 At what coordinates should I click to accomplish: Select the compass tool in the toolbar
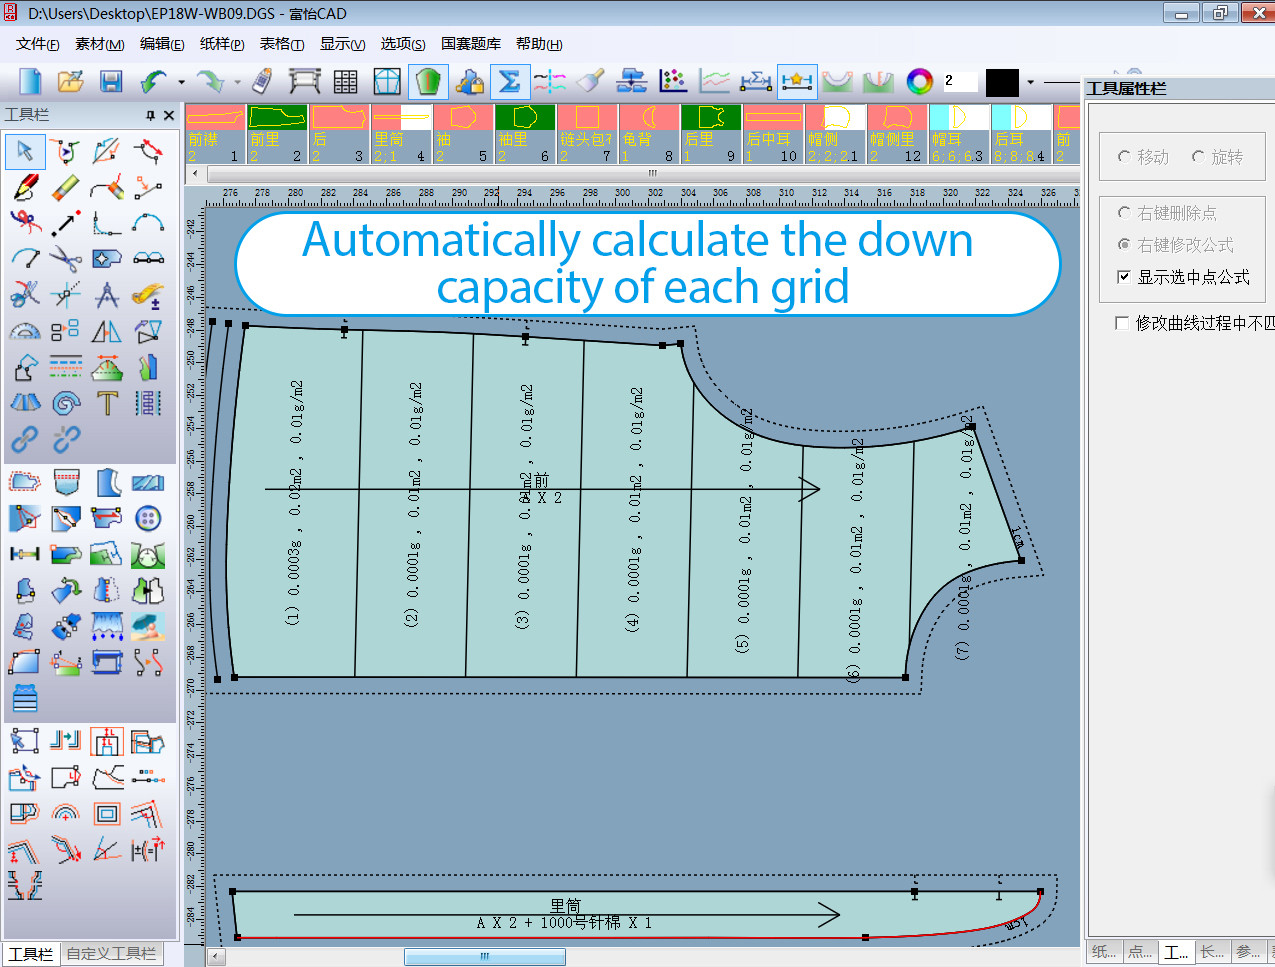click(107, 296)
